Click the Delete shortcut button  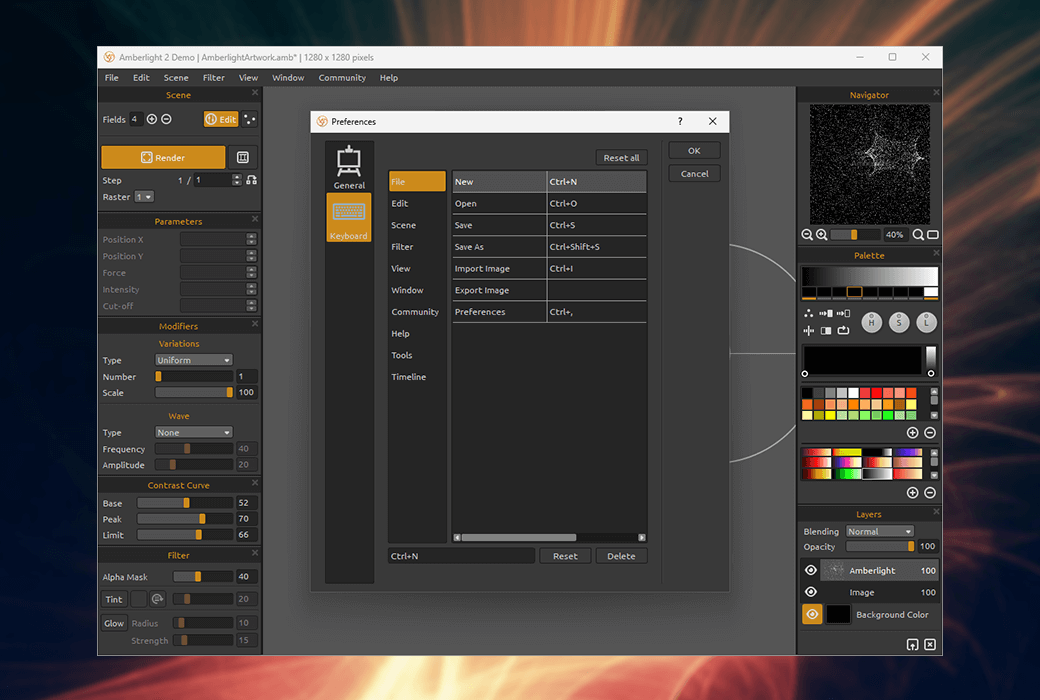pyautogui.click(x=621, y=556)
